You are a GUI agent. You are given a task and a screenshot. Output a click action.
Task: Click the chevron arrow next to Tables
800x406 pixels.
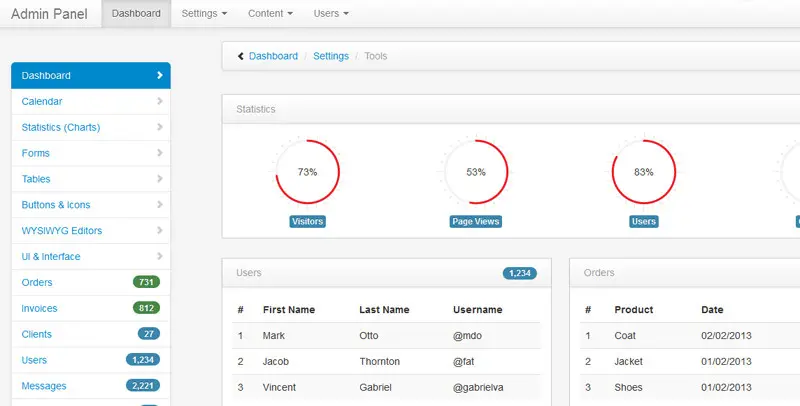coord(160,179)
